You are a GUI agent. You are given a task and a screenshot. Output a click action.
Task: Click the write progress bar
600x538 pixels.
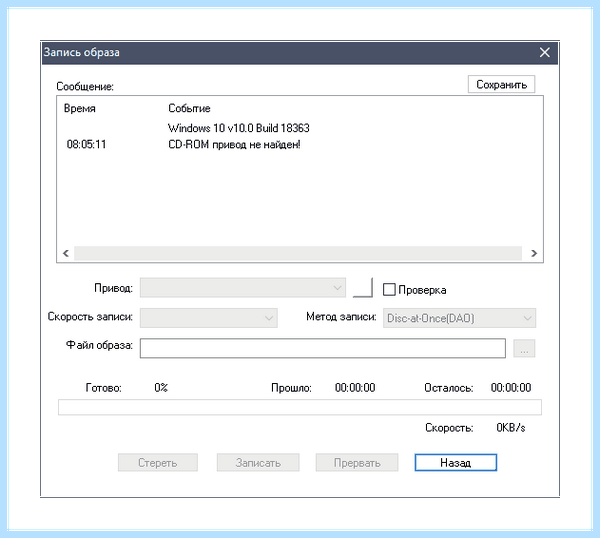click(x=300, y=407)
